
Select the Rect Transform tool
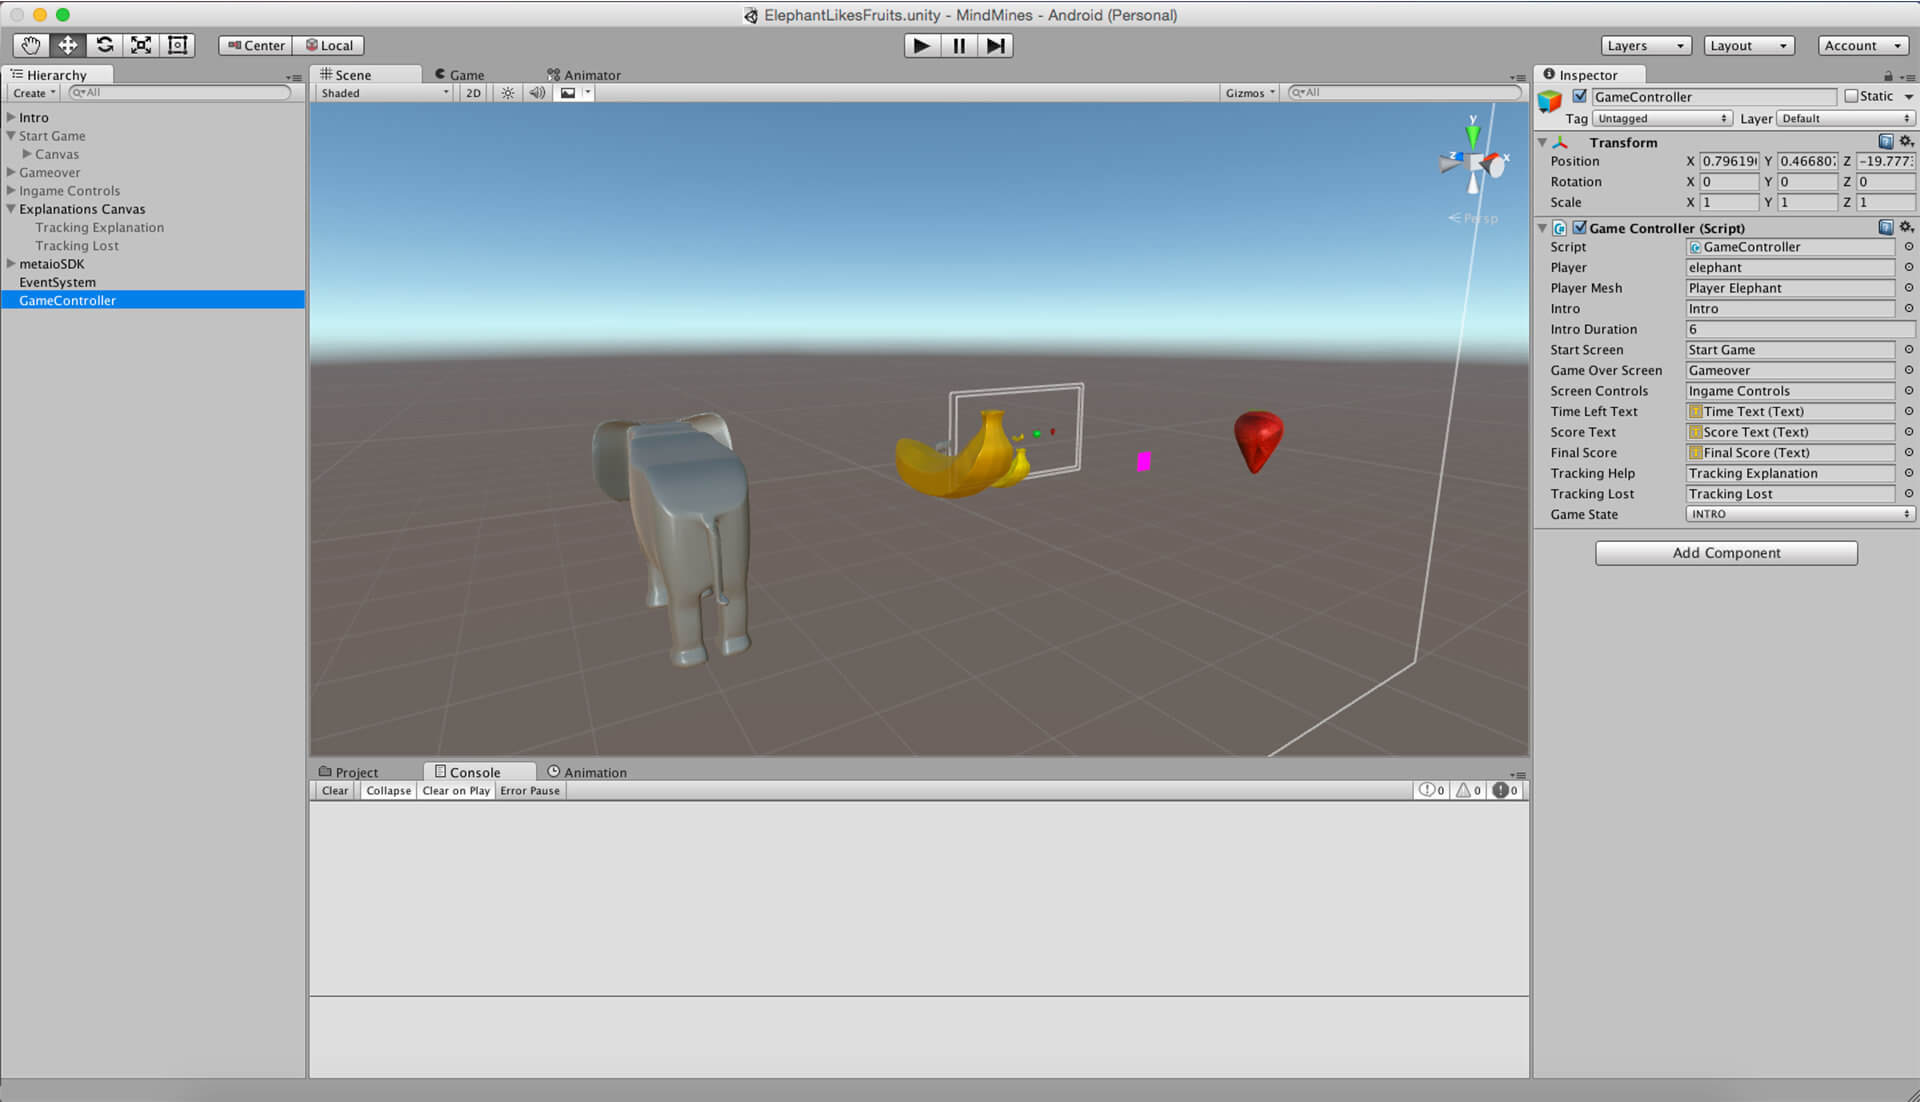177,45
